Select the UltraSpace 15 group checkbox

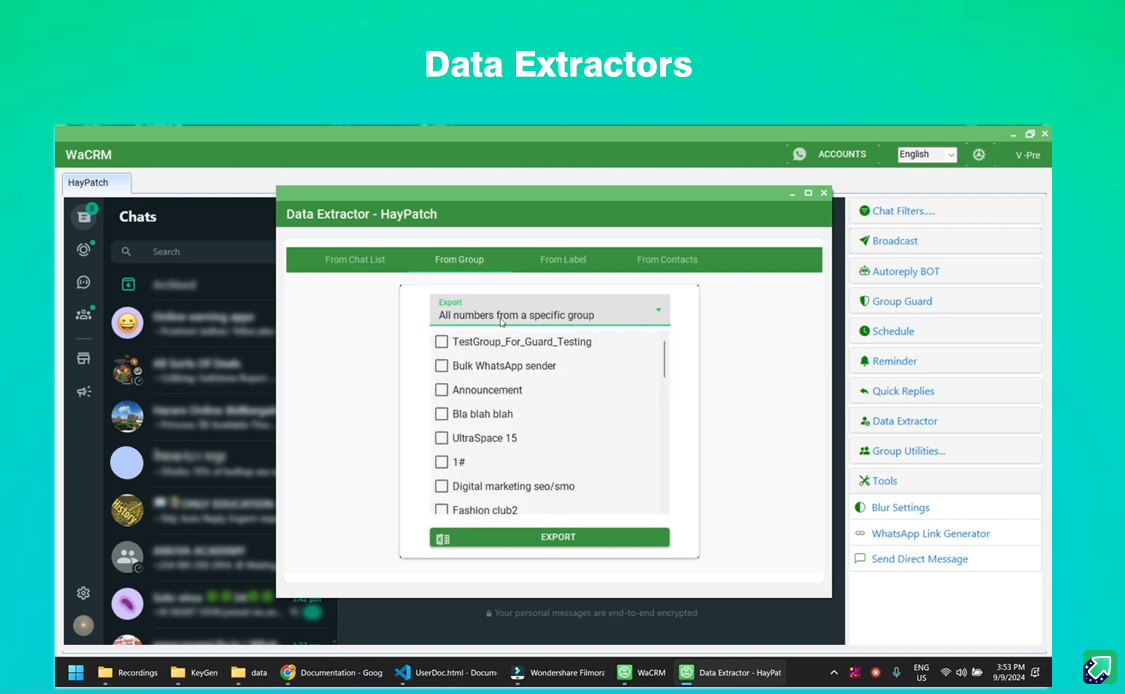441,438
